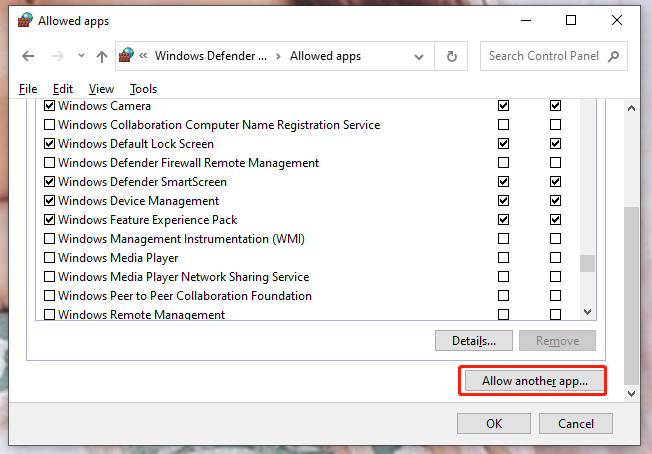Screen dimensions: 652x454
Task: Click the Allowed apps breadcrumb
Action: (325, 56)
